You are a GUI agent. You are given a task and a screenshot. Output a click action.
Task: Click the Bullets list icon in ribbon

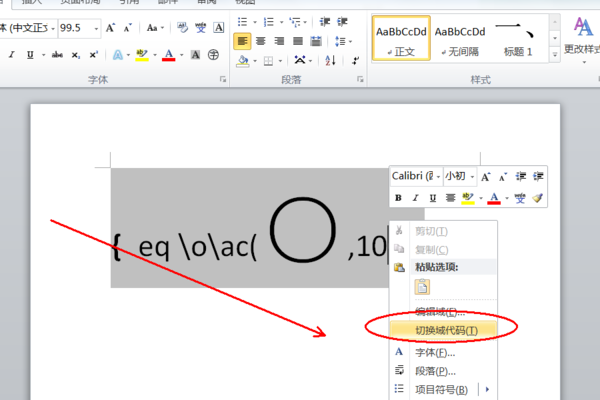243,22
